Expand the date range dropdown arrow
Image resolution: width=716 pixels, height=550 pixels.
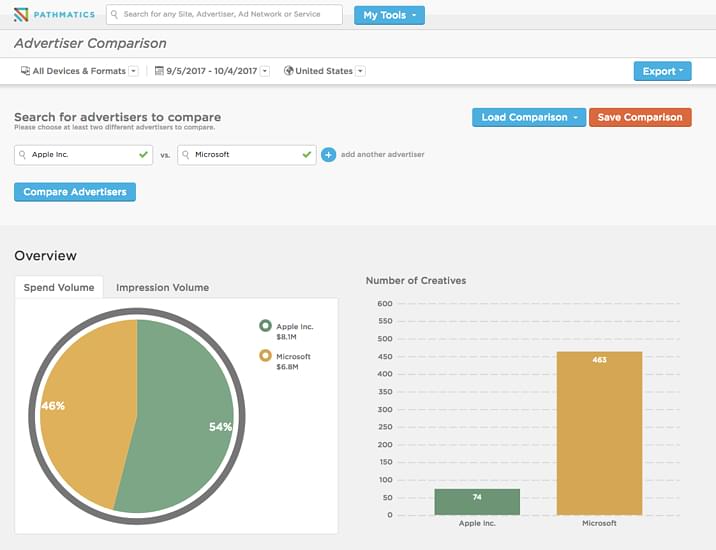click(x=265, y=71)
